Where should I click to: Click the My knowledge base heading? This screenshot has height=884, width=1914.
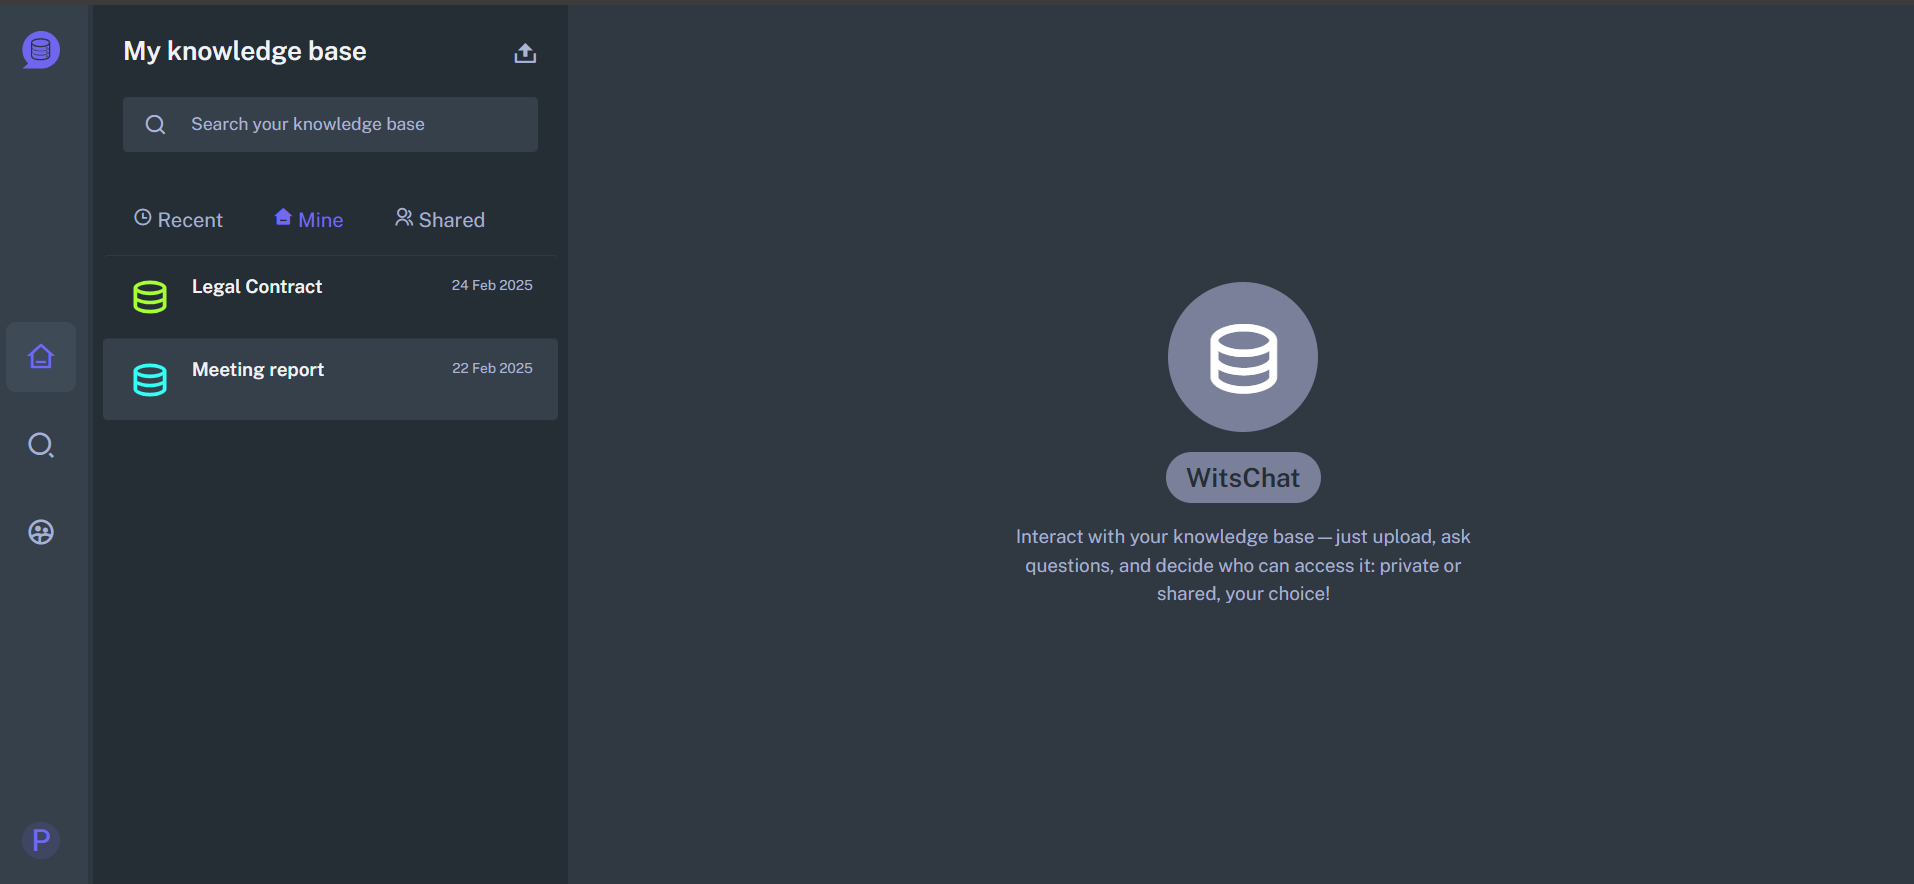click(245, 51)
